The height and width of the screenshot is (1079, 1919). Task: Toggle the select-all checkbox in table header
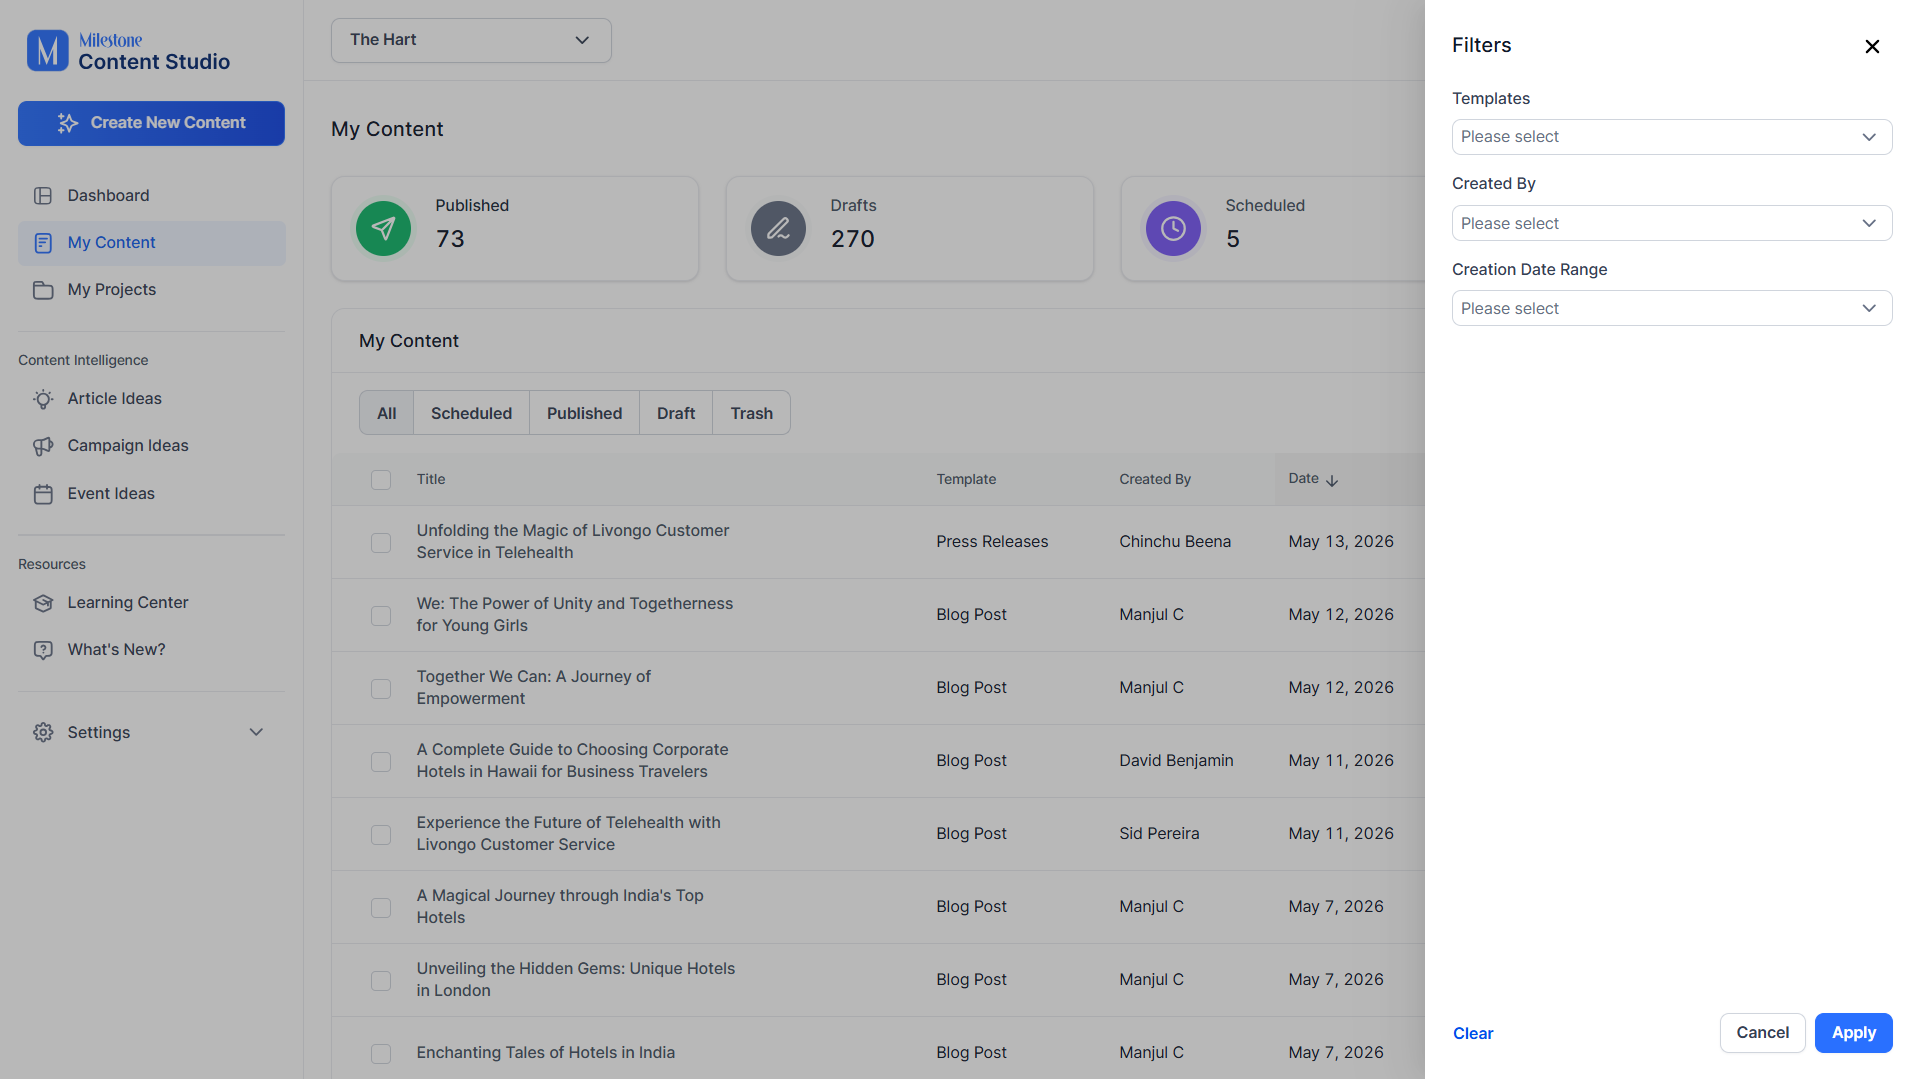point(381,480)
